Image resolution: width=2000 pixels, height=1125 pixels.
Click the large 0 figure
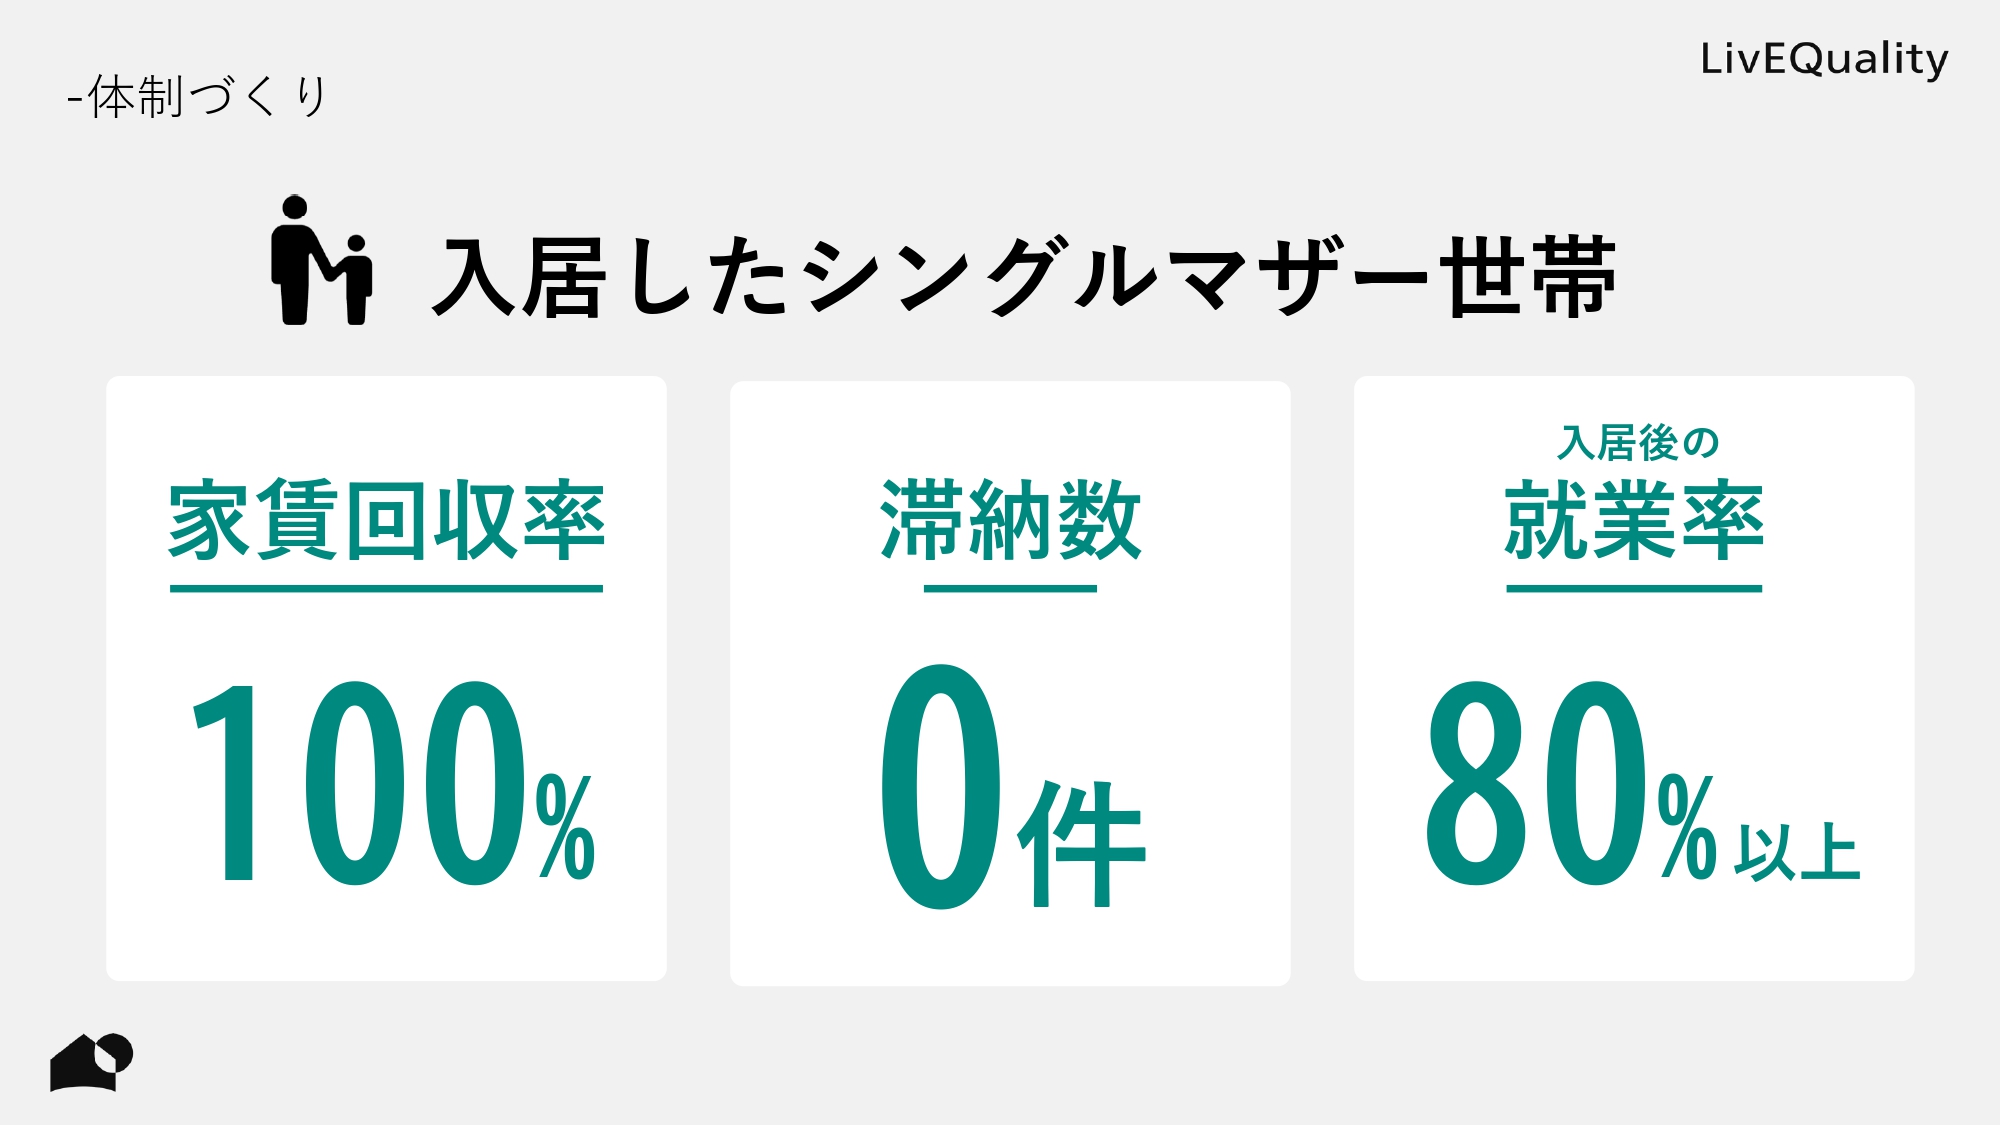pyautogui.click(x=941, y=787)
